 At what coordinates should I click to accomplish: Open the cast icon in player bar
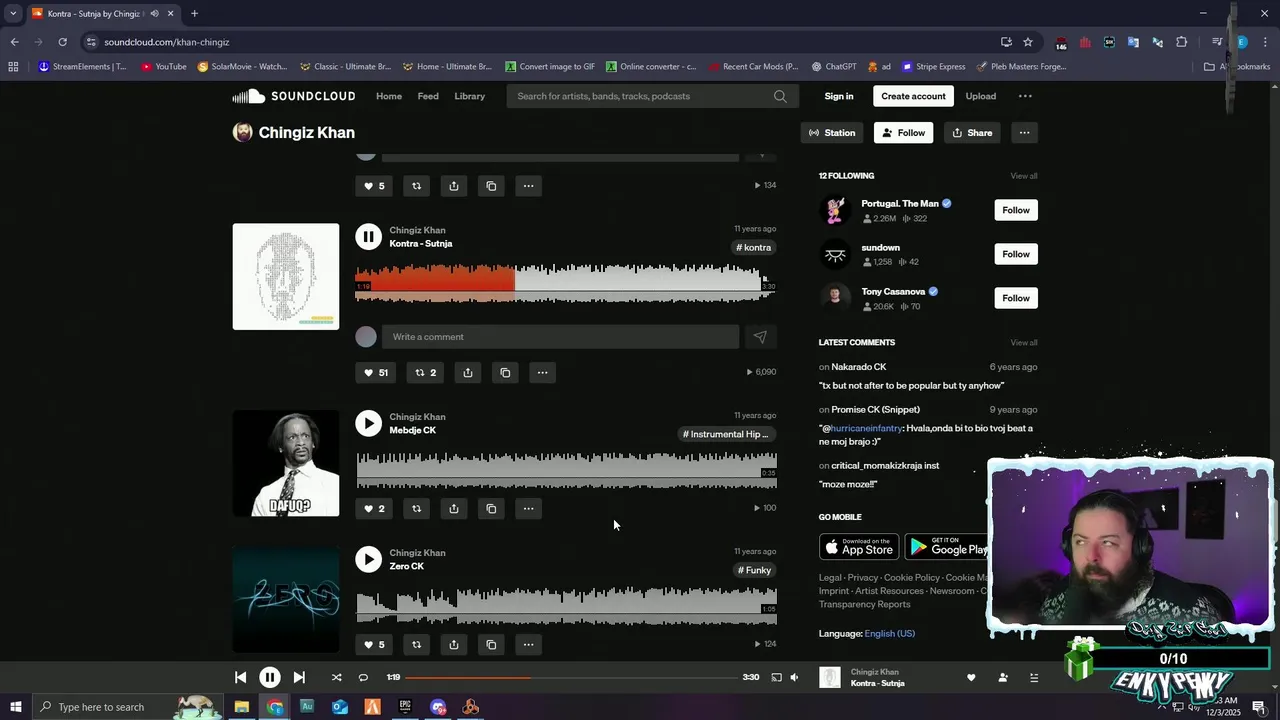(x=776, y=677)
